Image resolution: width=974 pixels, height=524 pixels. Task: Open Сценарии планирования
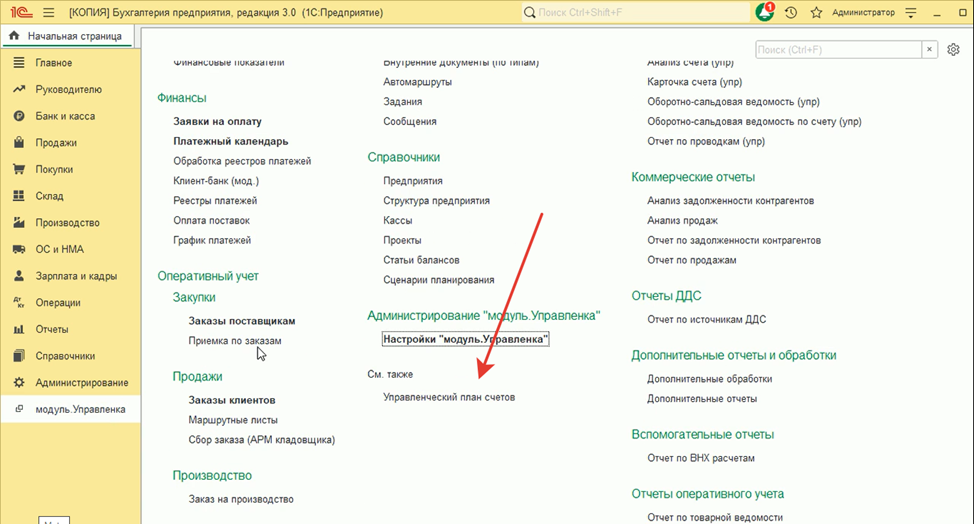(439, 280)
